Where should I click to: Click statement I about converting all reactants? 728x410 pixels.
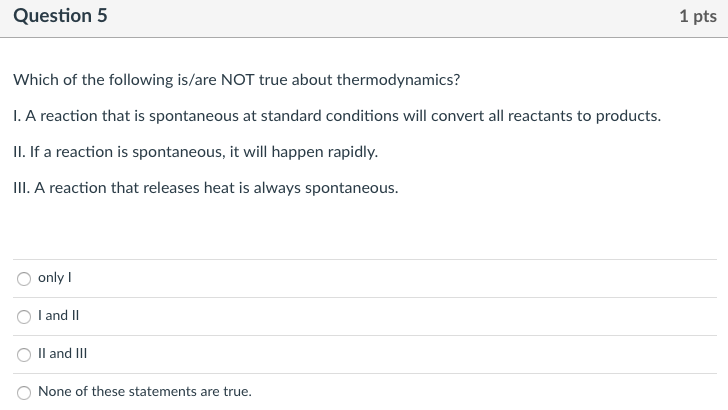tap(337, 116)
